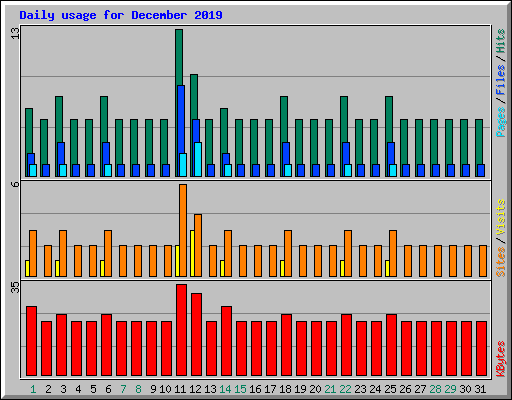Viewport: 512px width, 400px height.
Task: Select day "4" on the date axis
Action: pyautogui.click(x=78, y=389)
